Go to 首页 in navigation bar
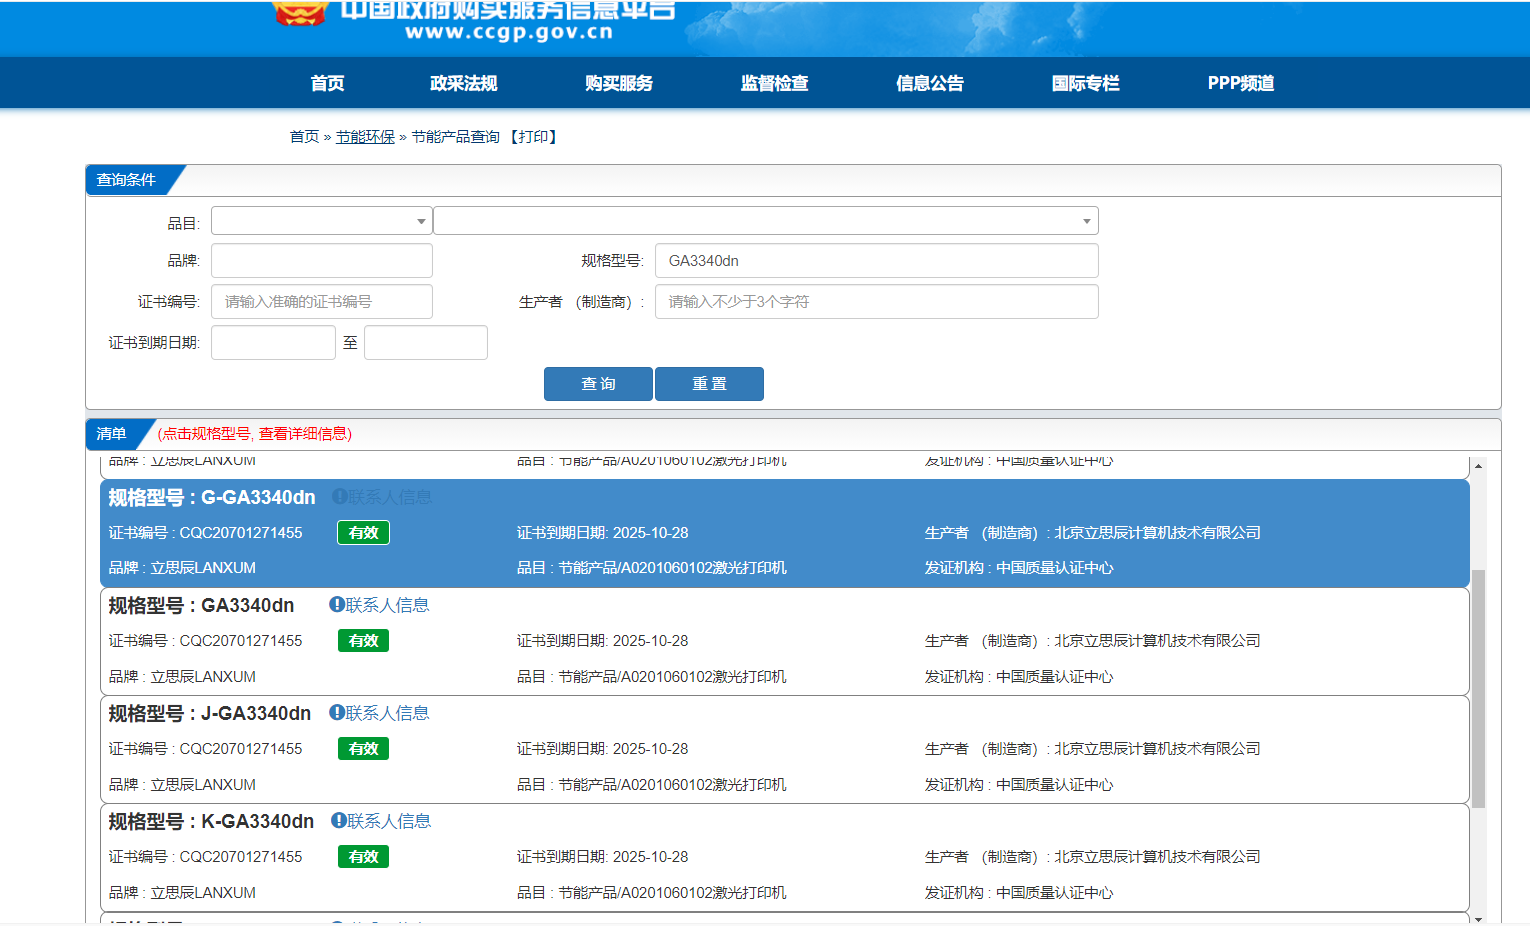This screenshot has width=1530, height=926. [x=327, y=83]
